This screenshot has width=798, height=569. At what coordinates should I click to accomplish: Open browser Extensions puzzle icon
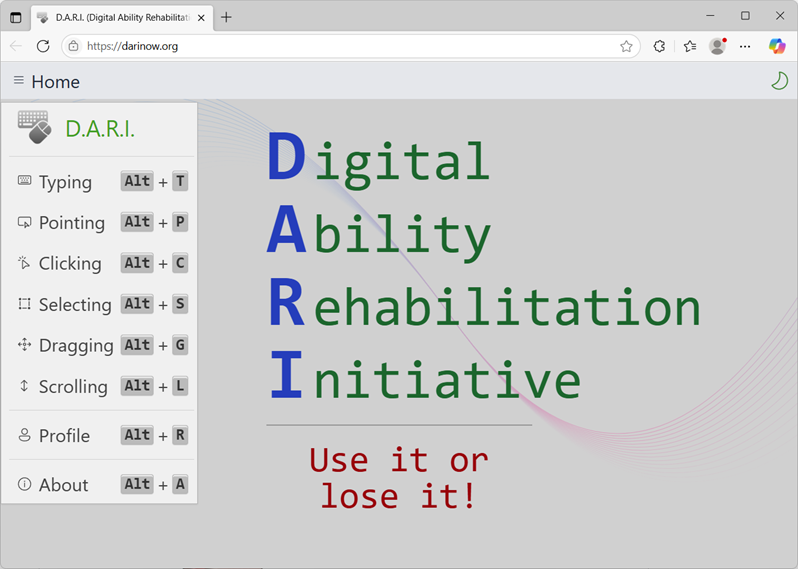pyautogui.click(x=659, y=46)
